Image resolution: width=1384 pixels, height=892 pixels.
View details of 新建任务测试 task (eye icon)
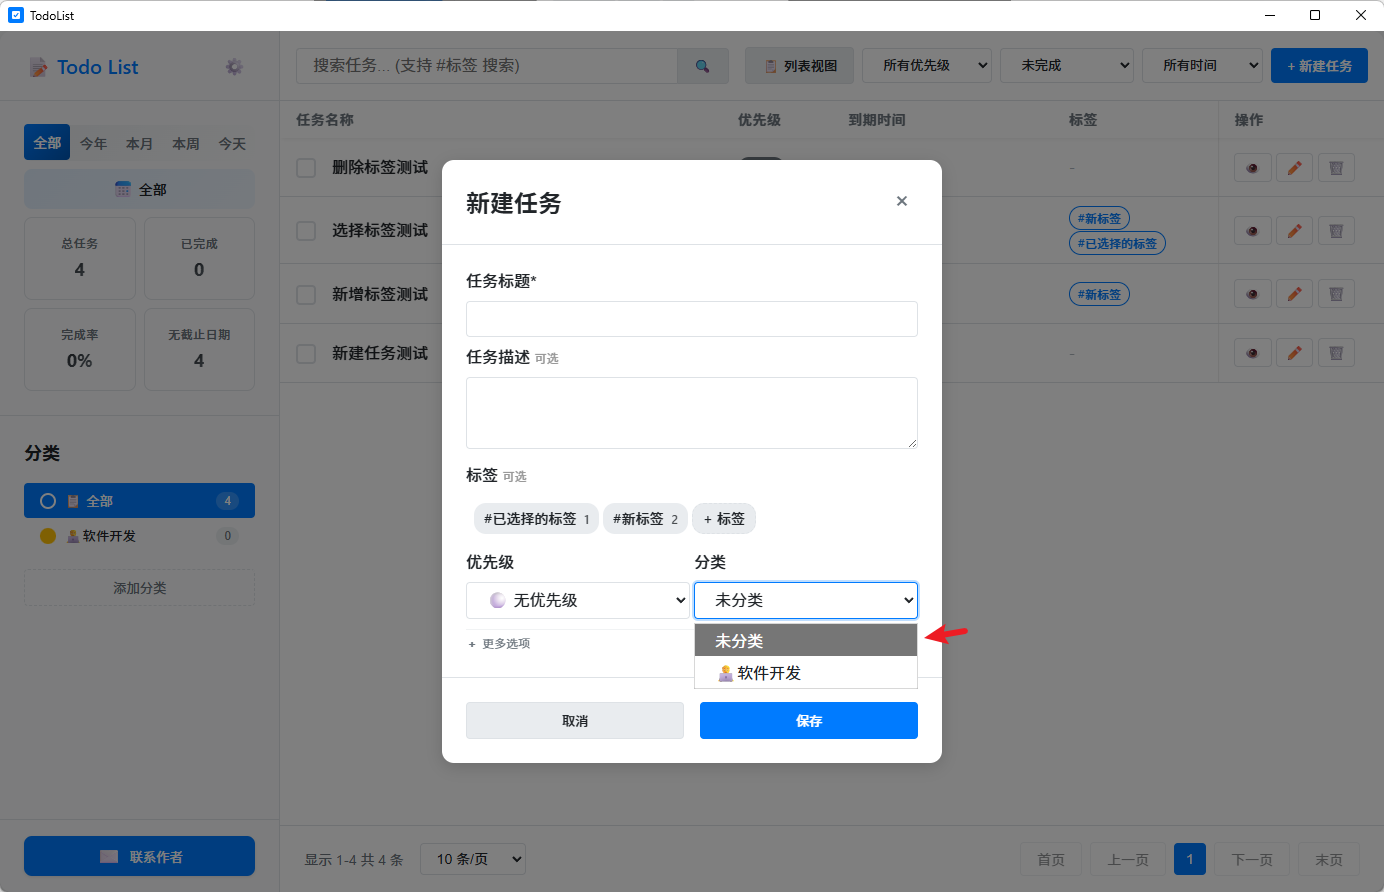click(1252, 353)
